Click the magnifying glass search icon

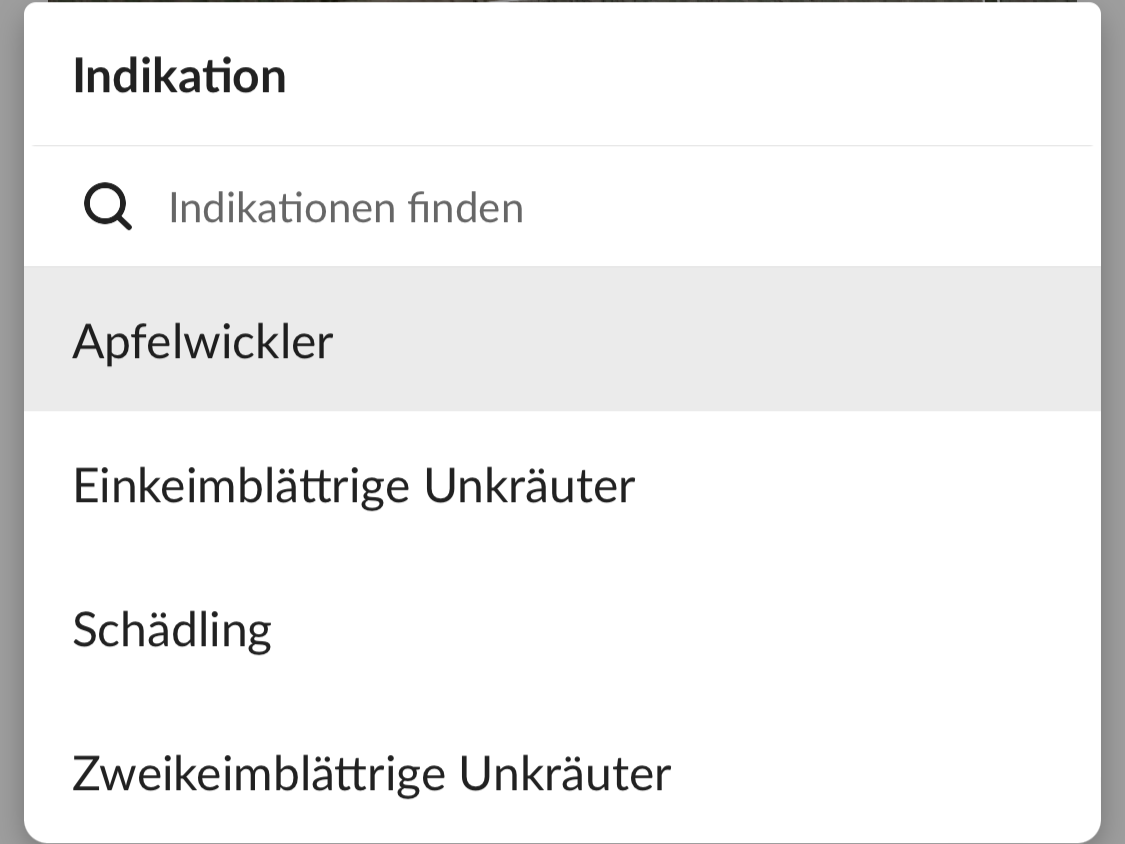(107, 208)
